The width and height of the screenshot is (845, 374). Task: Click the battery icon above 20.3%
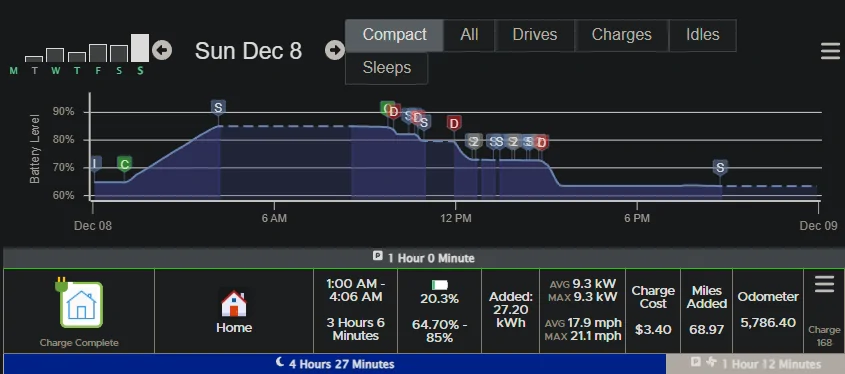[439, 285]
